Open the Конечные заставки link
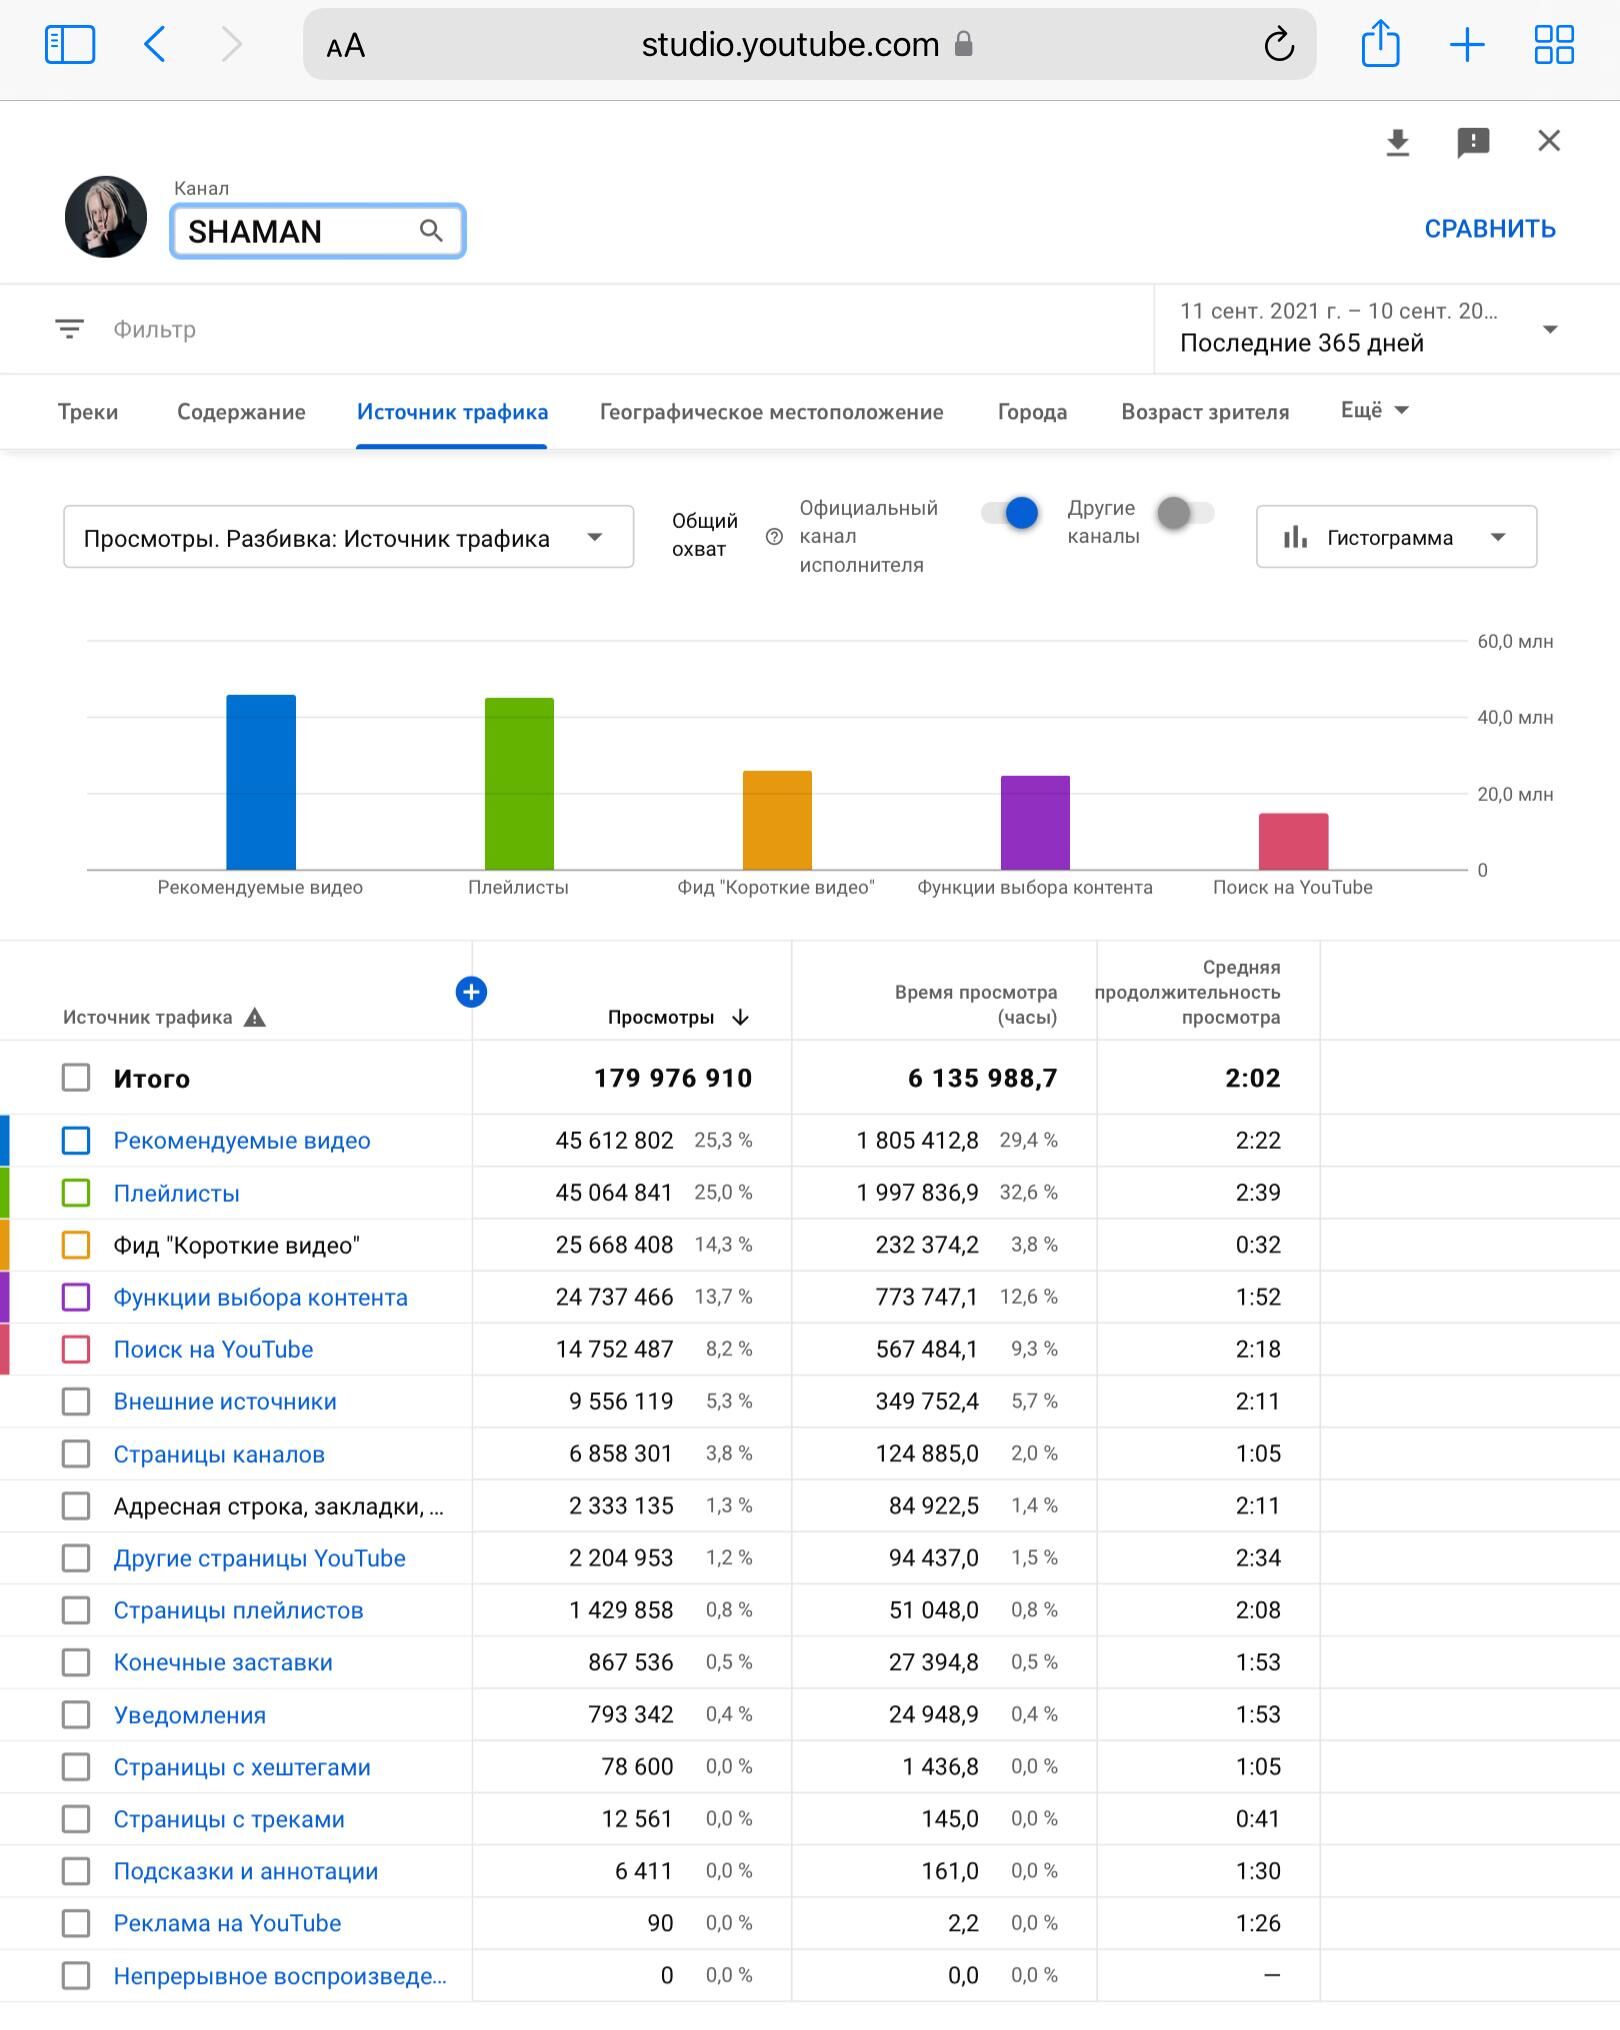The image size is (1620, 2030). pos(223,1662)
